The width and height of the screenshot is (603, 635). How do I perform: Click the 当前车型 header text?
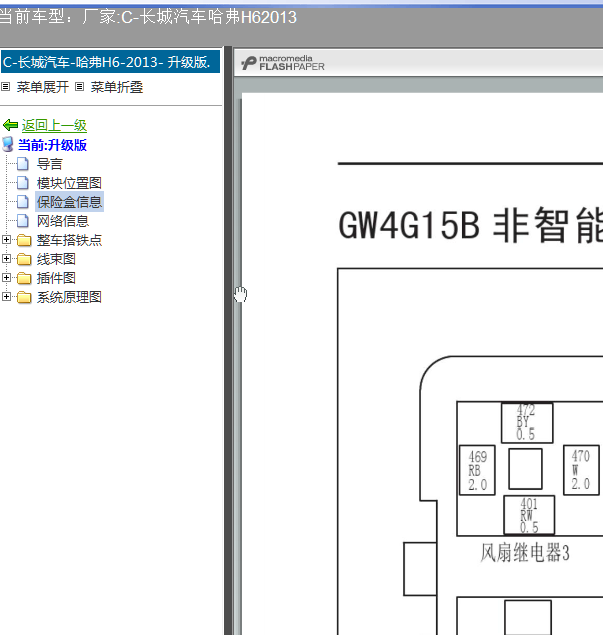pyautogui.click(x=147, y=17)
